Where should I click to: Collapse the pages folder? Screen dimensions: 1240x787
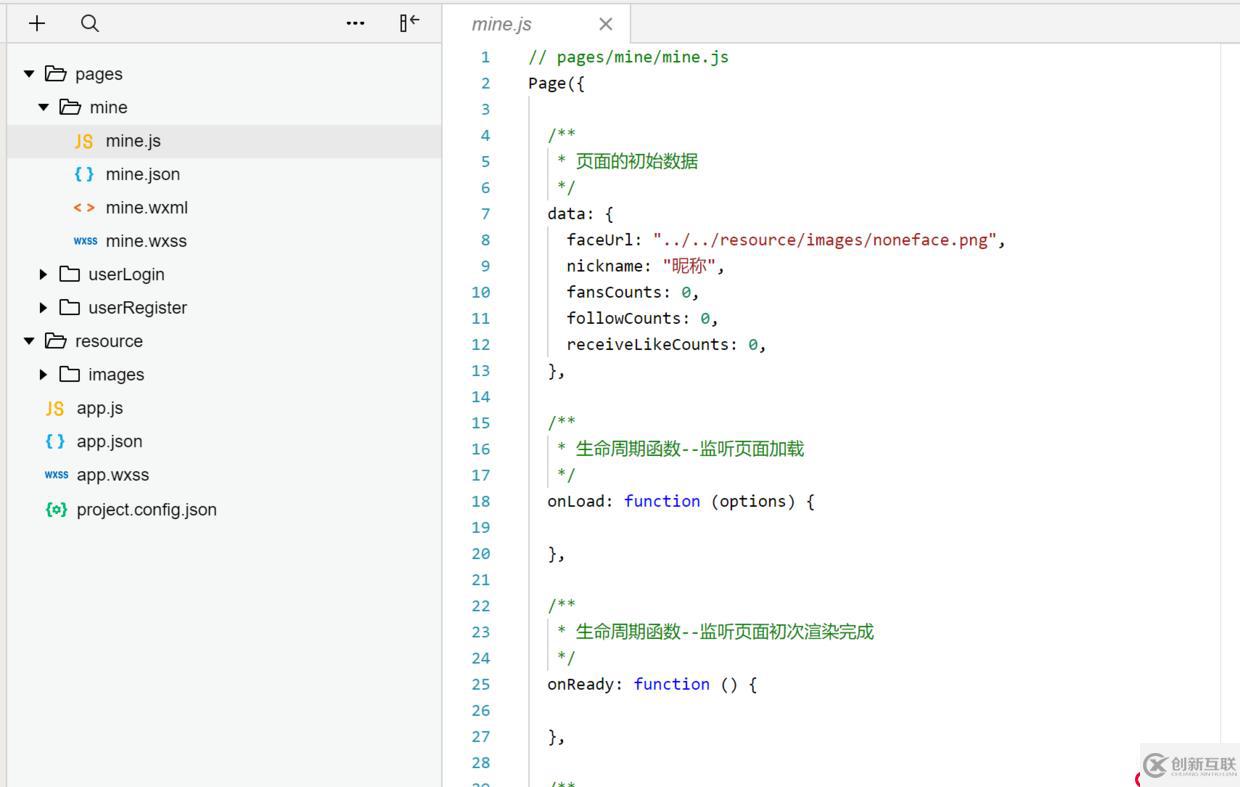[29, 74]
